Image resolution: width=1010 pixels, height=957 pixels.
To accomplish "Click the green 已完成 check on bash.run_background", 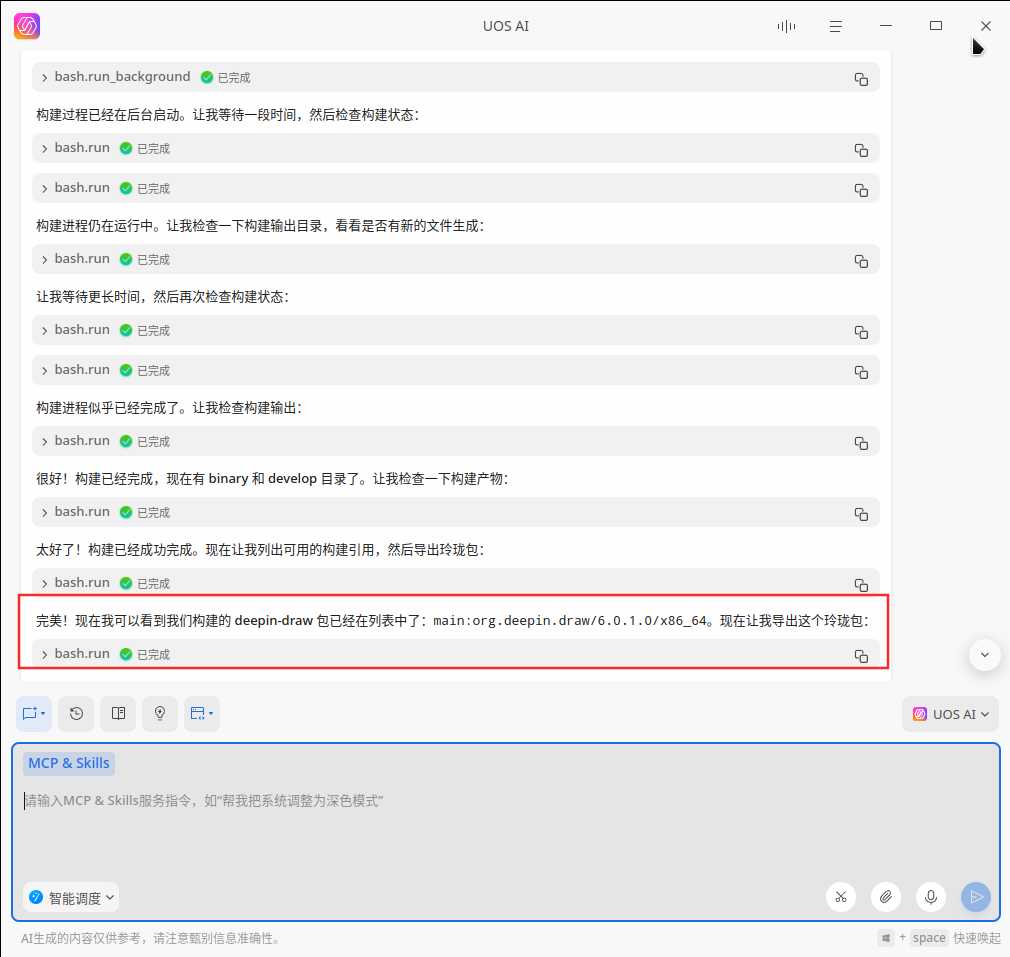I will tap(207, 77).
